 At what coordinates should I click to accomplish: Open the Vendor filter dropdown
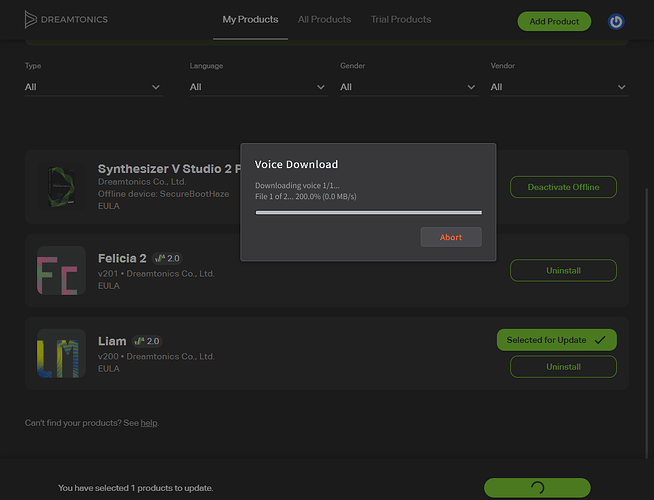pyautogui.click(x=559, y=87)
